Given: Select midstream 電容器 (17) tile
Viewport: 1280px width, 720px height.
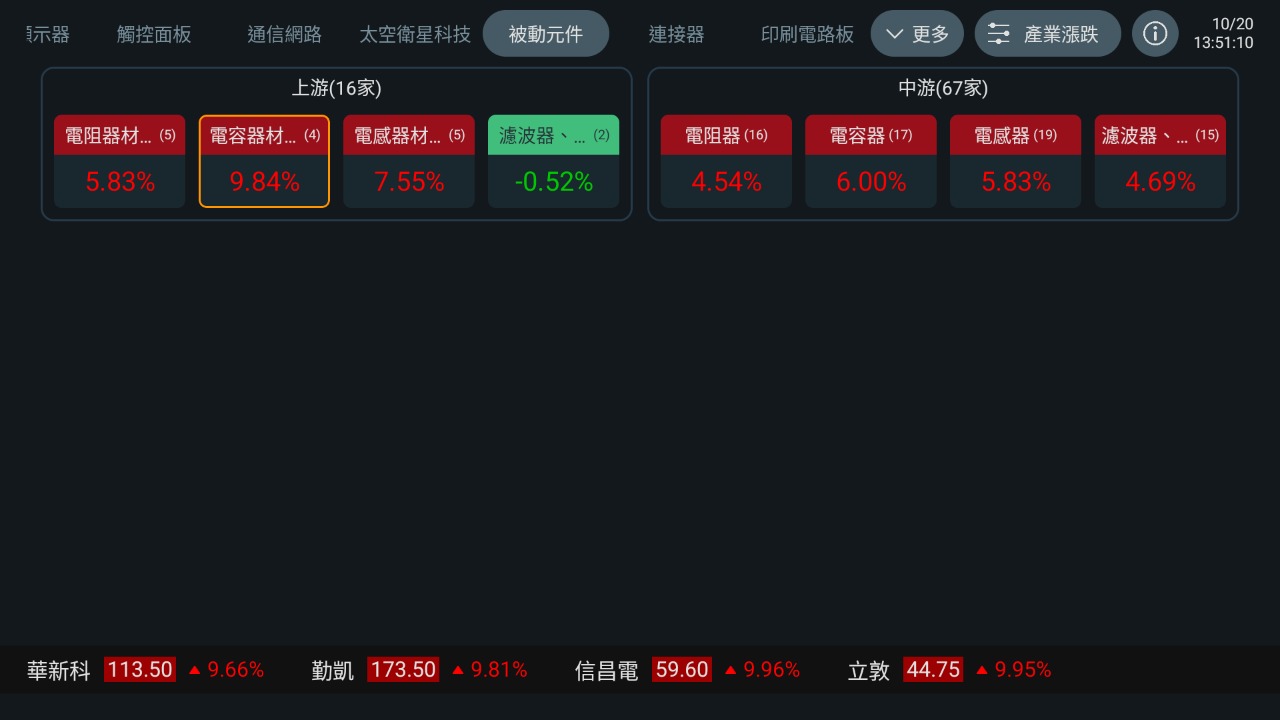Looking at the screenshot, I should tap(871, 161).
